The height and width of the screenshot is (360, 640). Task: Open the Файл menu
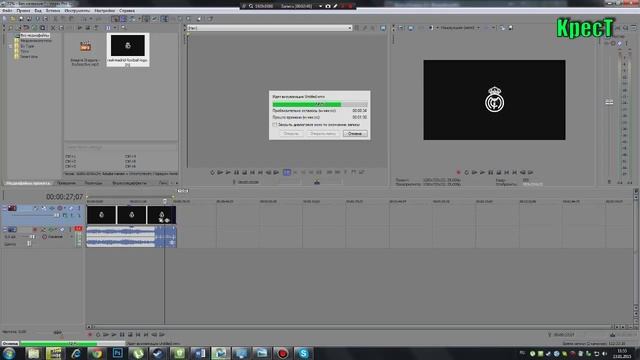[x=7, y=11]
